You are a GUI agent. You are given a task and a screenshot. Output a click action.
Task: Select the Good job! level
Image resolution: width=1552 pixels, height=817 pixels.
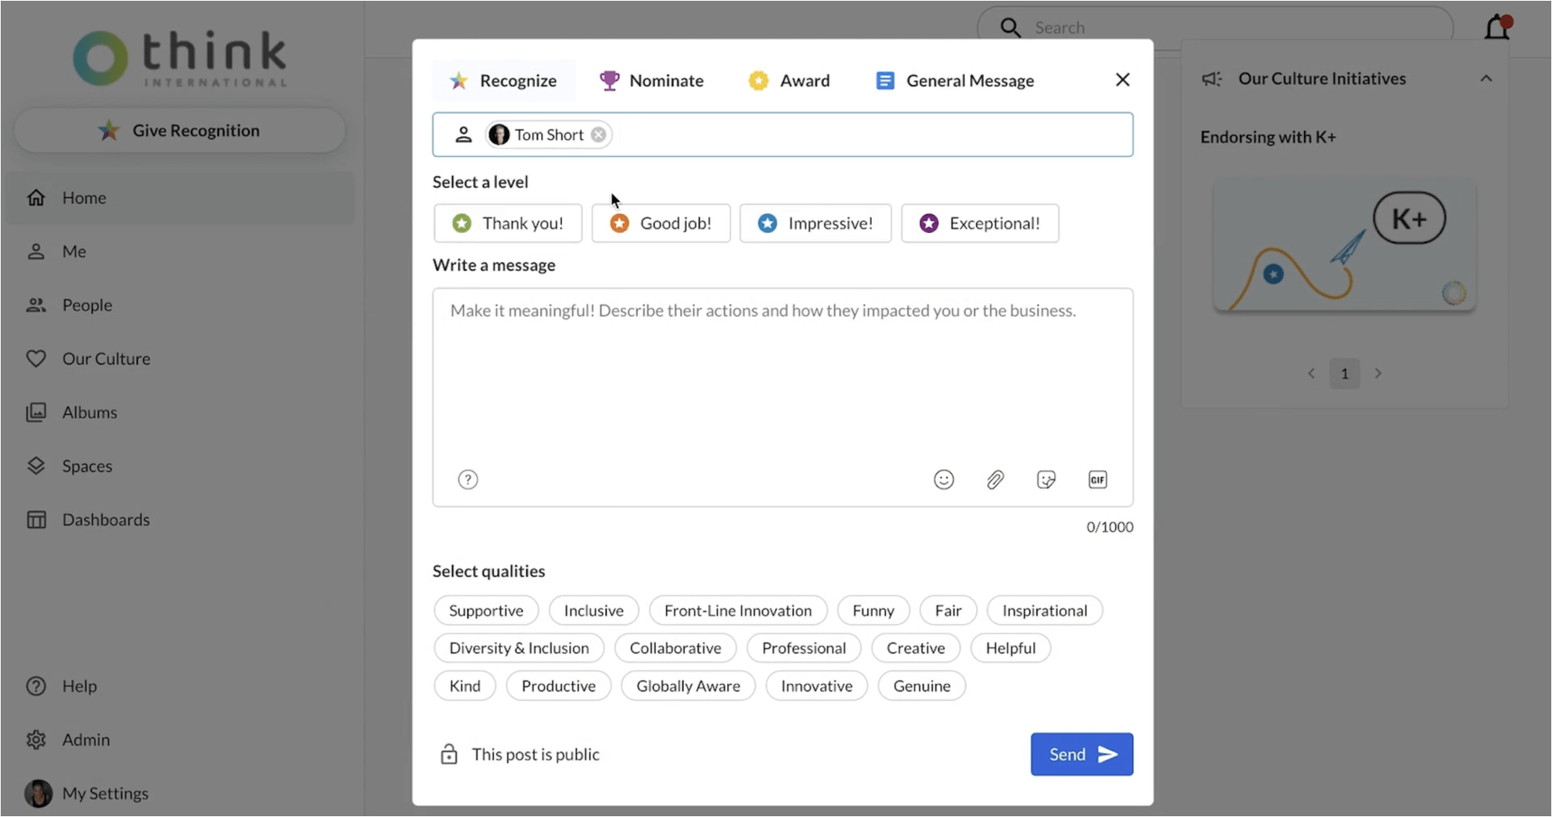661,223
